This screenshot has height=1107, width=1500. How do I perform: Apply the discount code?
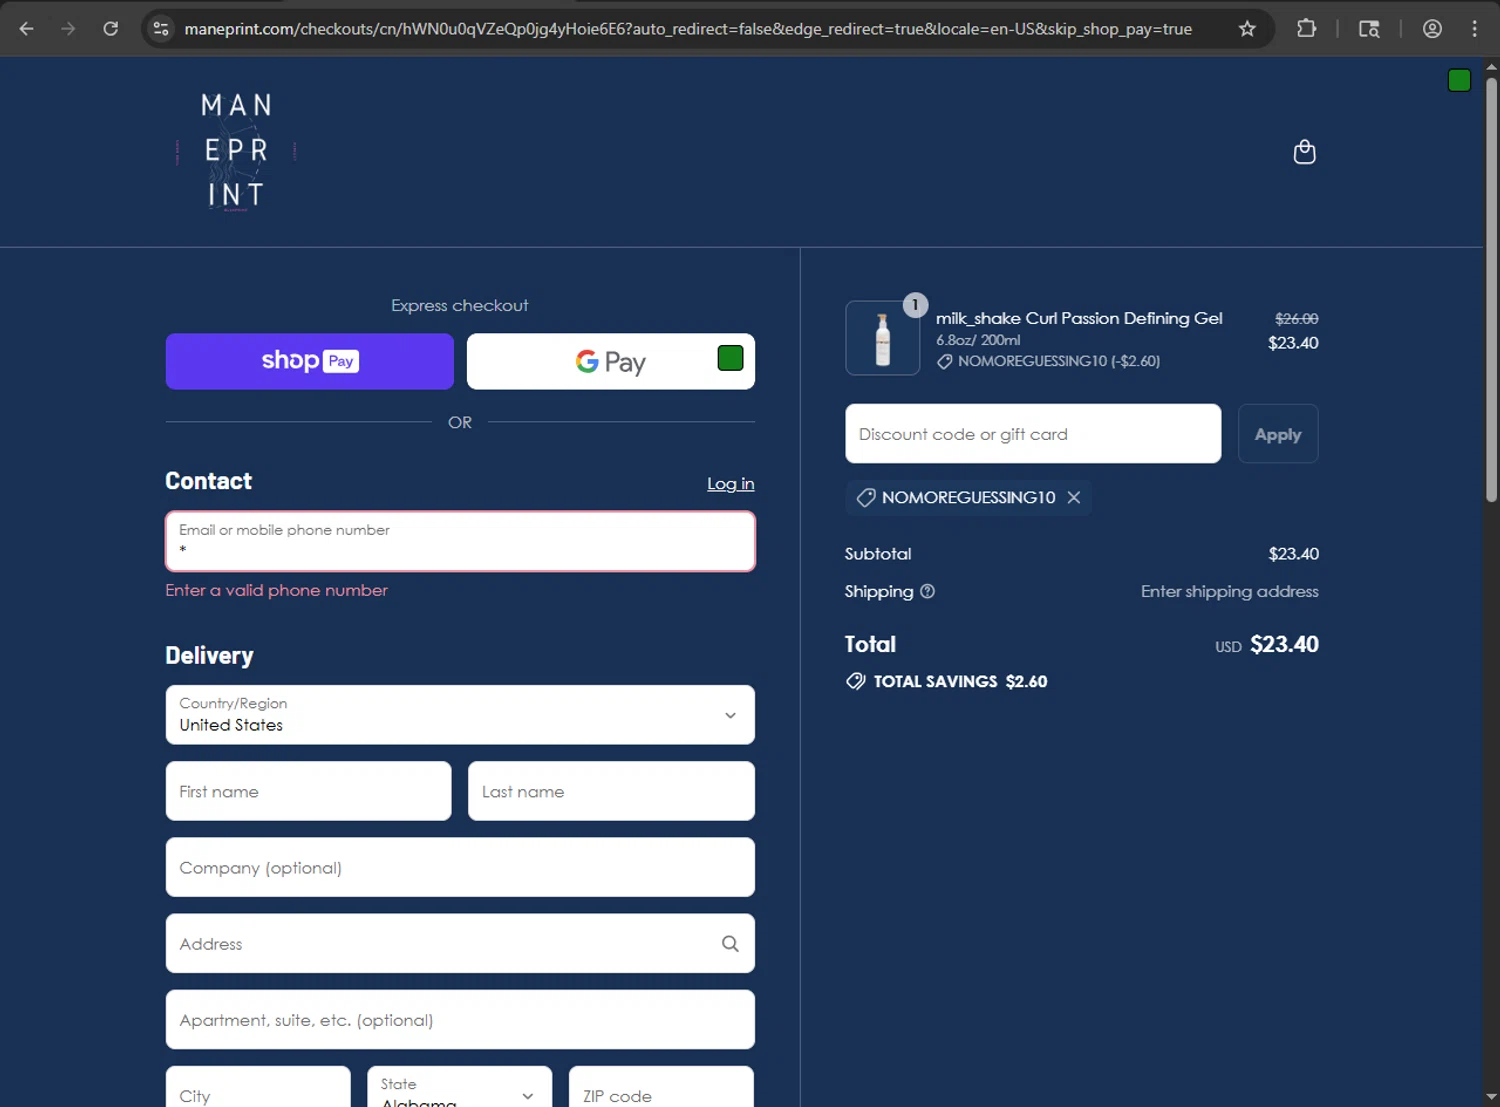[x=1278, y=434]
